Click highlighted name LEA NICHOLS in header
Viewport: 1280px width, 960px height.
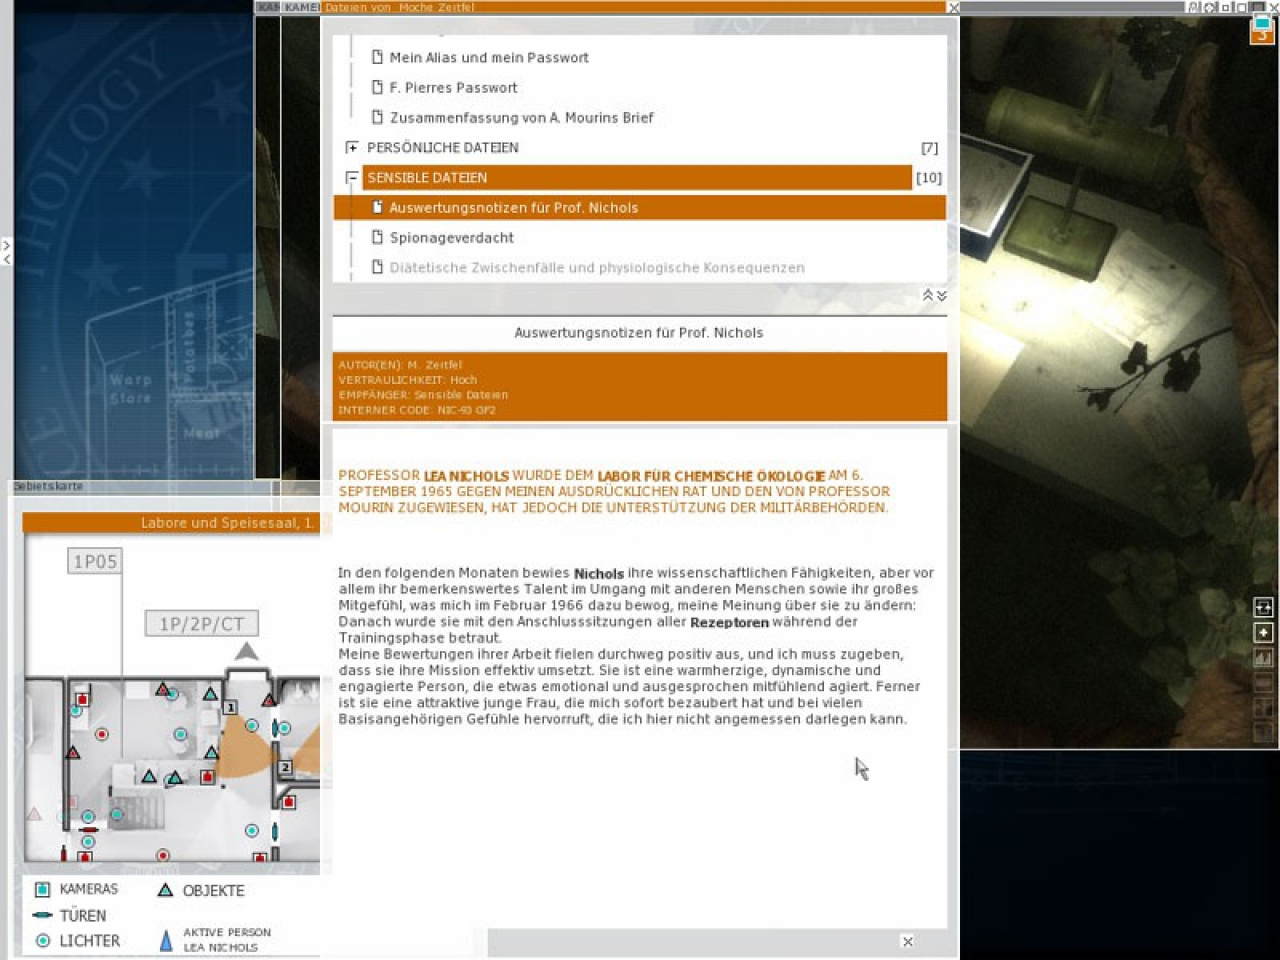(466, 476)
